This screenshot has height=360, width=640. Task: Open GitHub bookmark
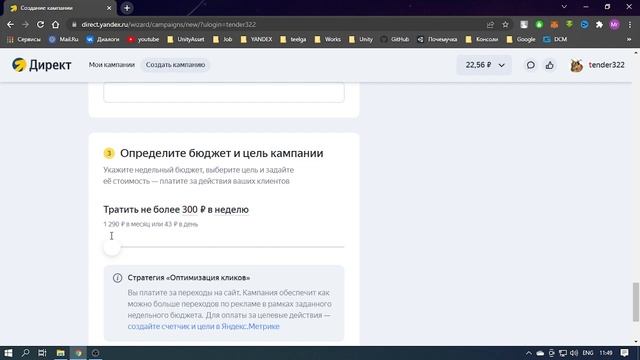point(395,39)
